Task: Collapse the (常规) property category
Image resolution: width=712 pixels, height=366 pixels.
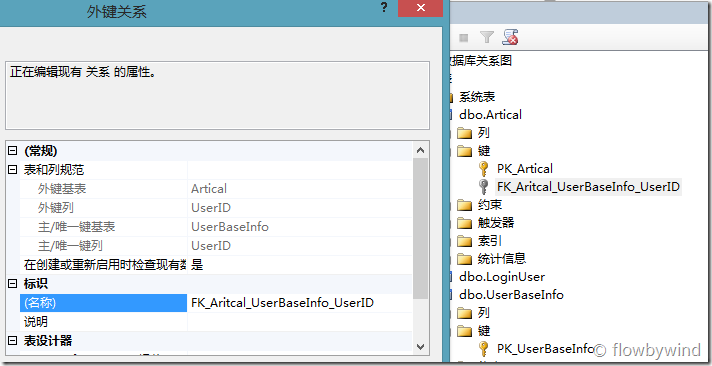Action: click(x=13, y=151)
